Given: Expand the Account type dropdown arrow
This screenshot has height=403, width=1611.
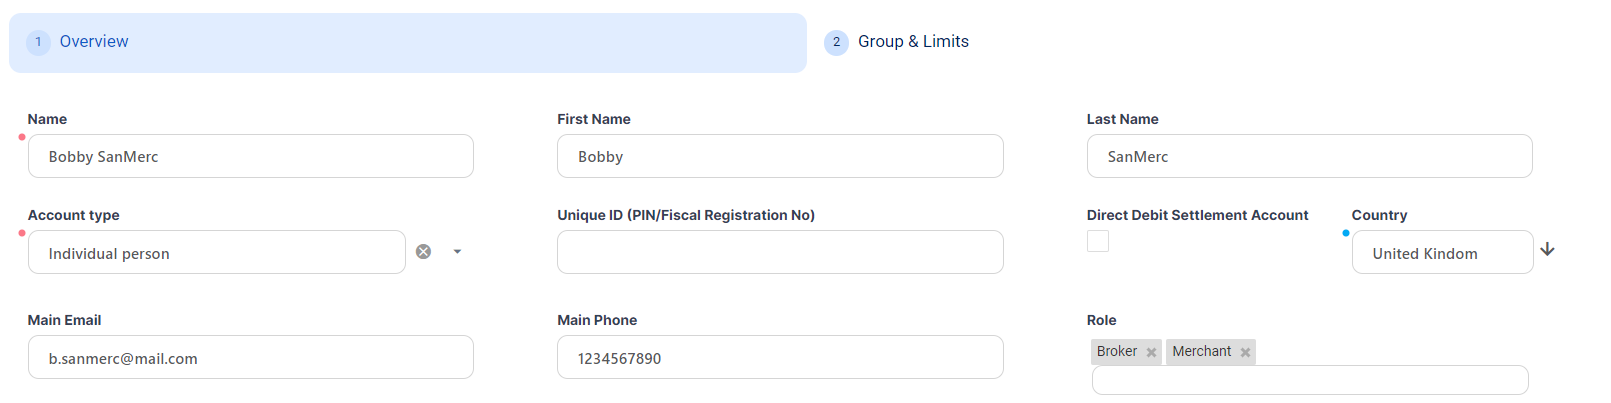Looking at the screenshot, I should 457,252.
